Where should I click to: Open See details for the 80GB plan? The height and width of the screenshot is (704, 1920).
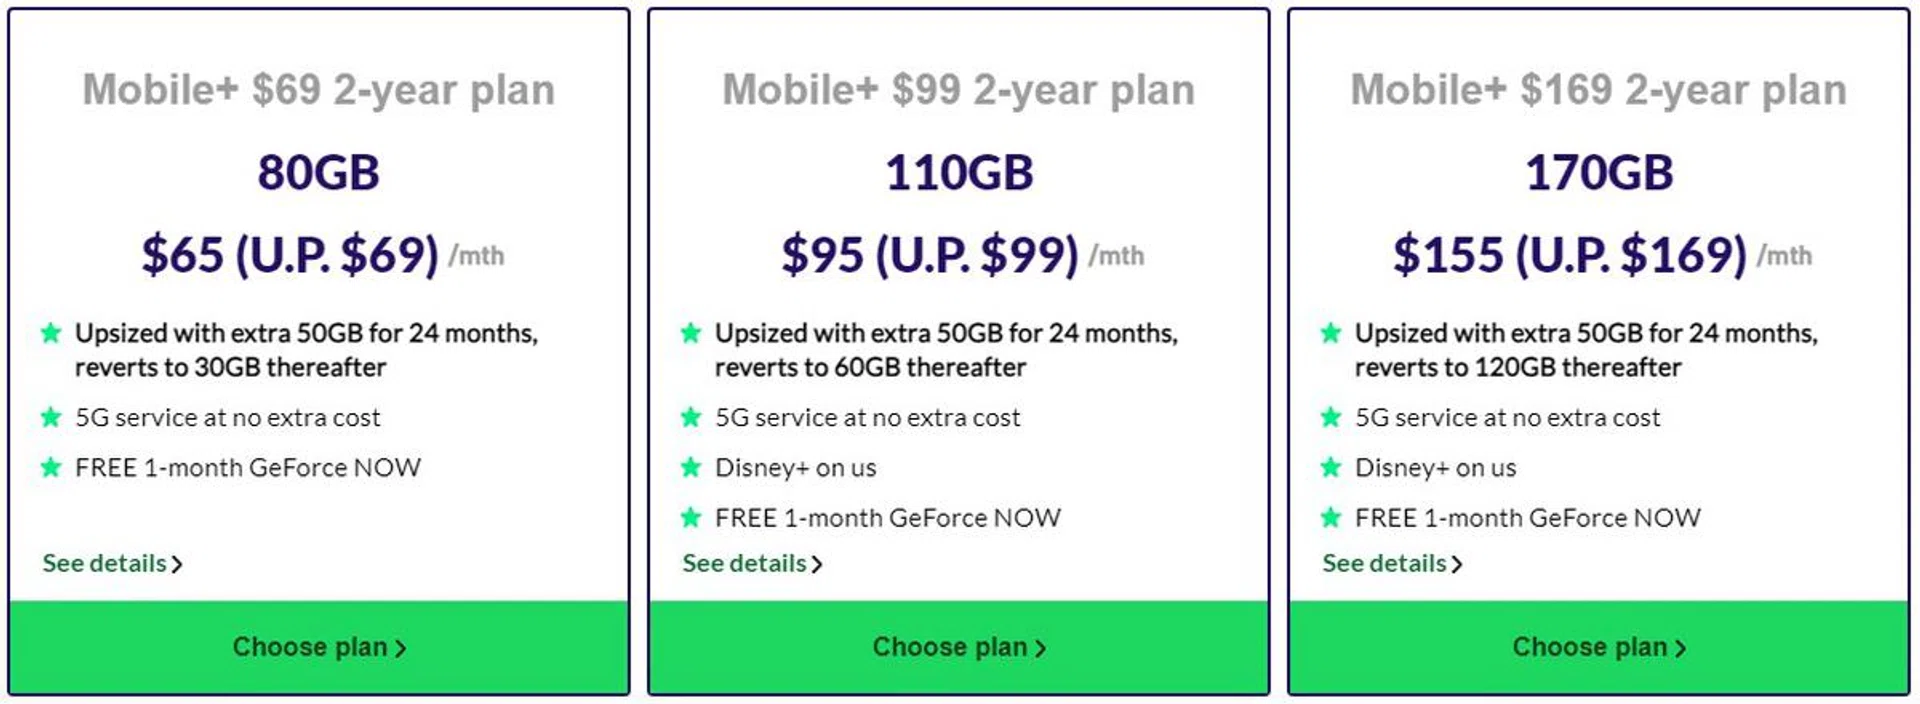(x=105, y=563)
